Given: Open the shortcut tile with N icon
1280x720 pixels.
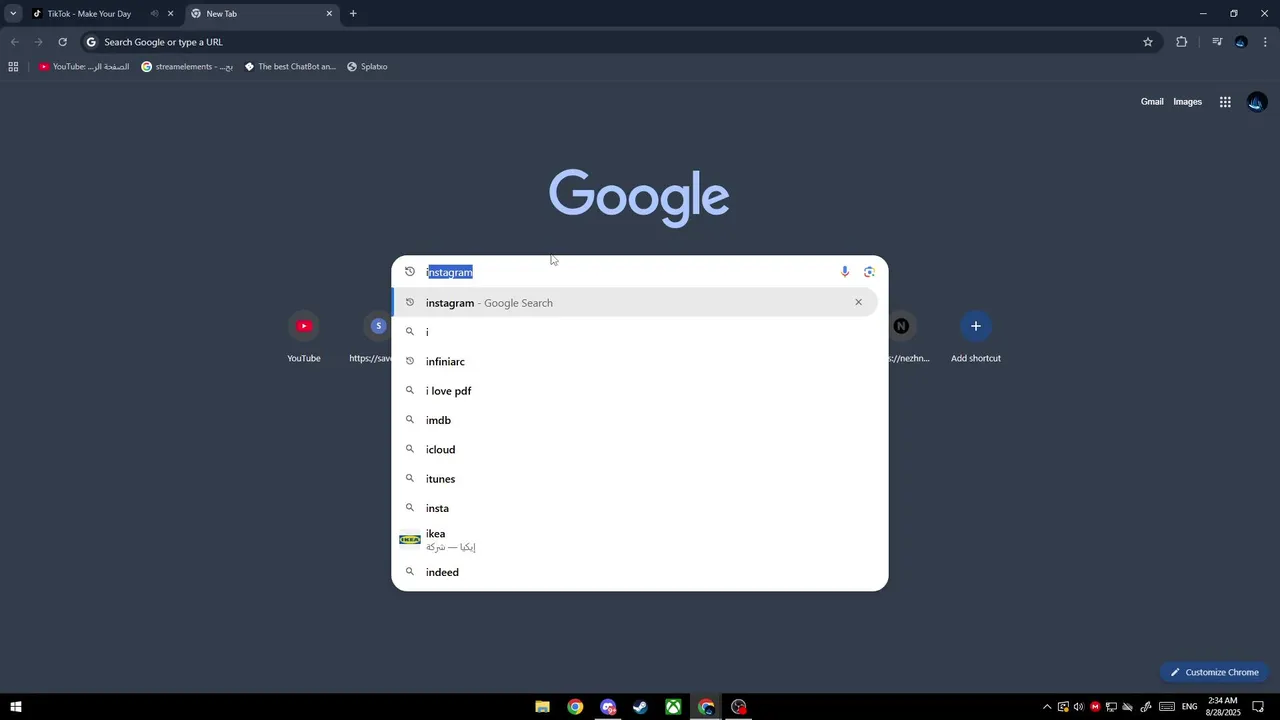Looking at the screenshot, I should tap(901, 338).
